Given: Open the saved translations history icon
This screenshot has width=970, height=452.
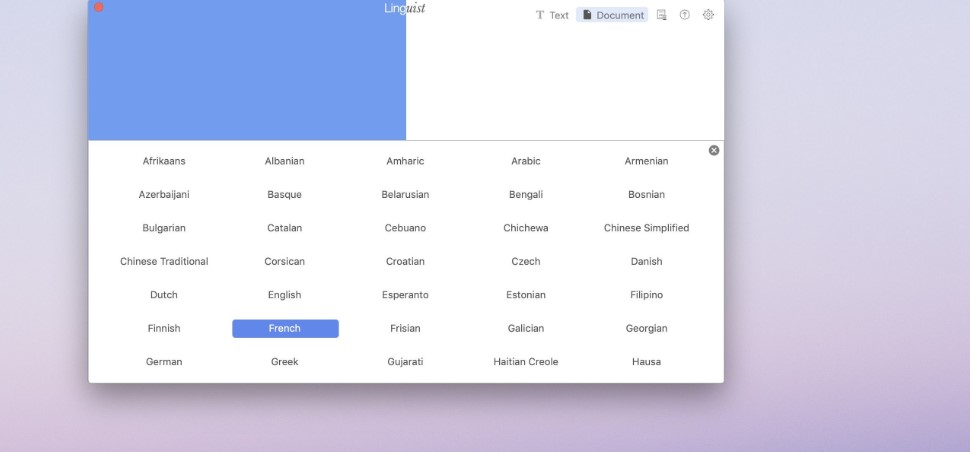Looking at the screenshot, I should (x=661, y=15).
